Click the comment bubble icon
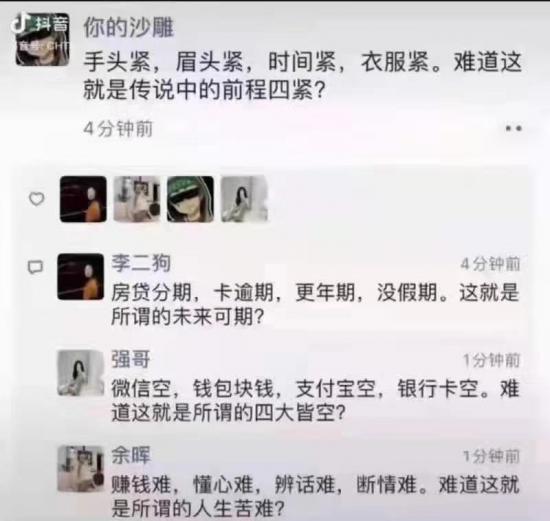Image resolution: width=550 pixels, height=521 pixels. 35,267
